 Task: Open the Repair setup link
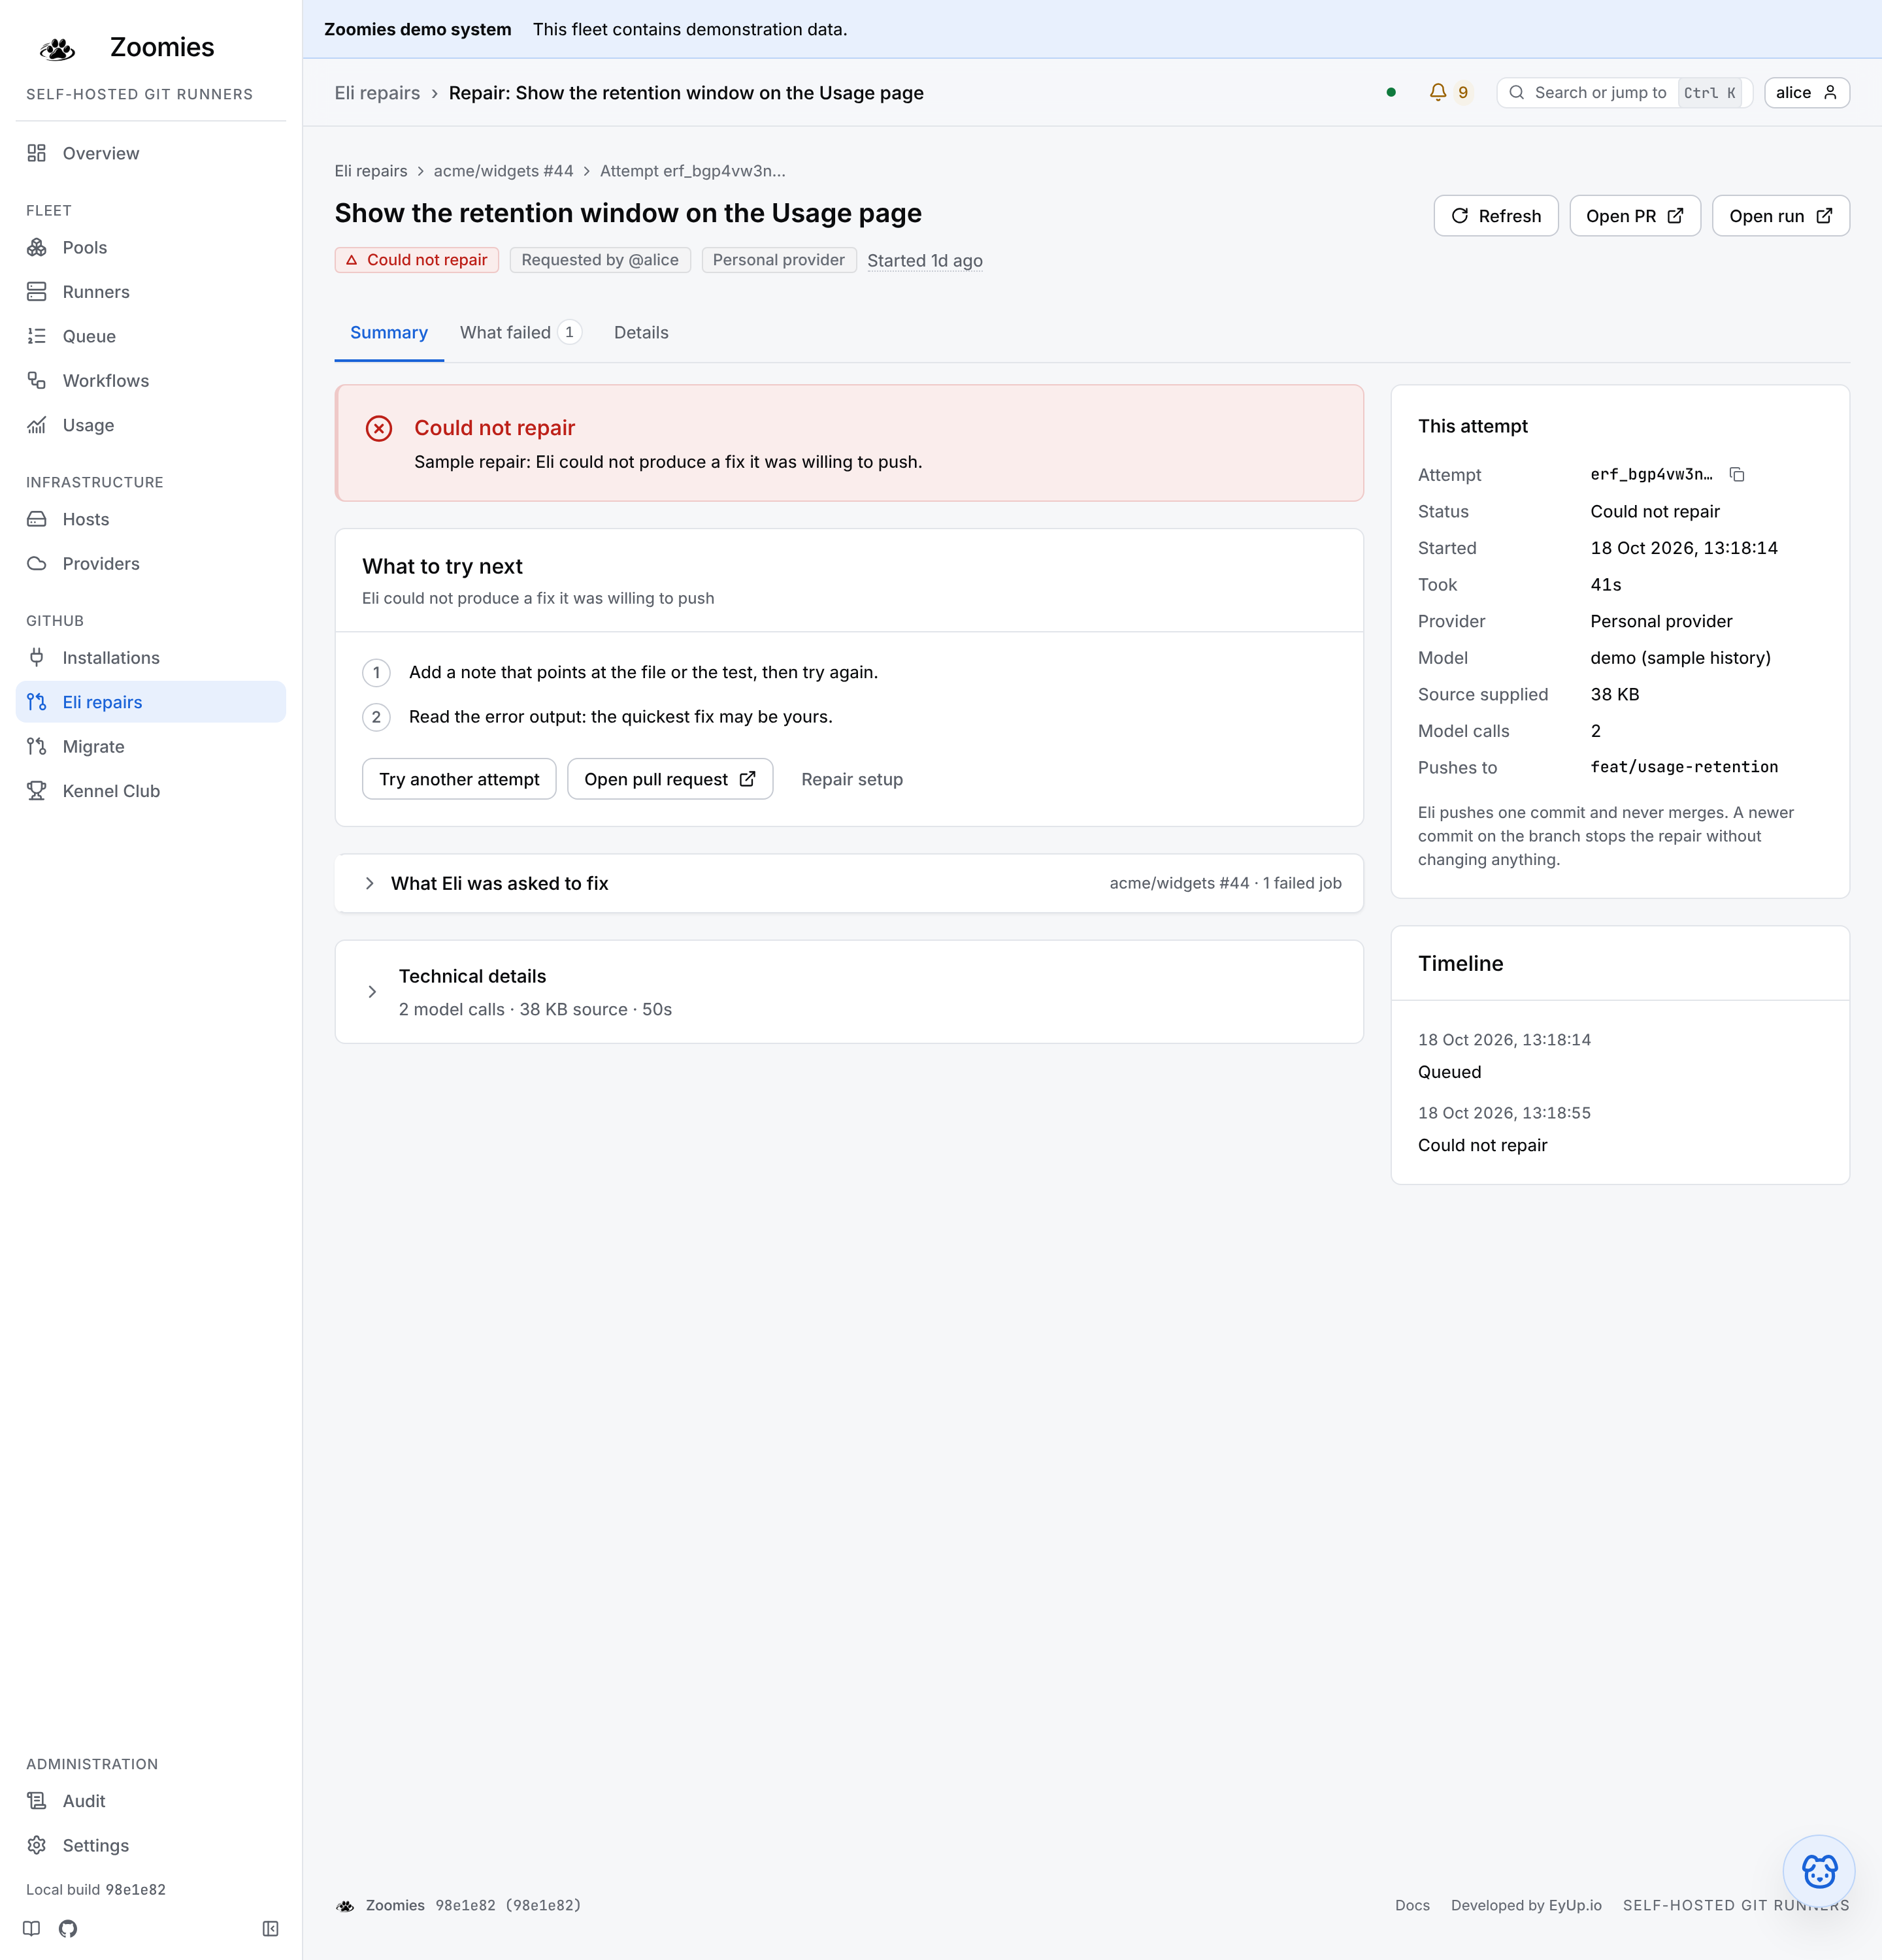pyautogui.click(x=852, y=779)
